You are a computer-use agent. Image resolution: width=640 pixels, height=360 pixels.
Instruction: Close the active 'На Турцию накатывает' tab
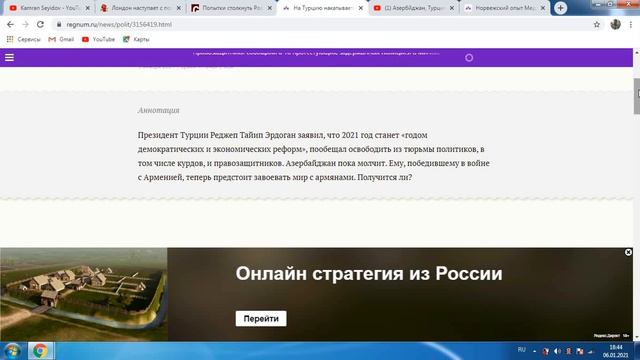360,8
